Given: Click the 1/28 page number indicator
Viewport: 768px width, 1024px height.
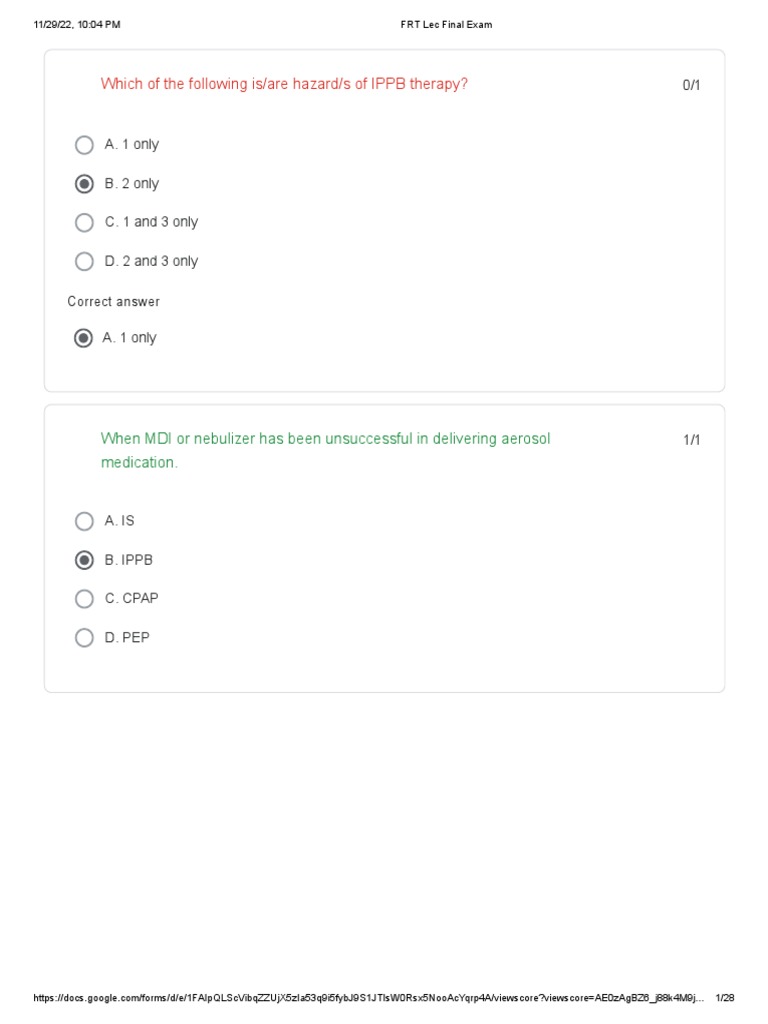Looking at the screenshot, I should [x=725, y=998].
